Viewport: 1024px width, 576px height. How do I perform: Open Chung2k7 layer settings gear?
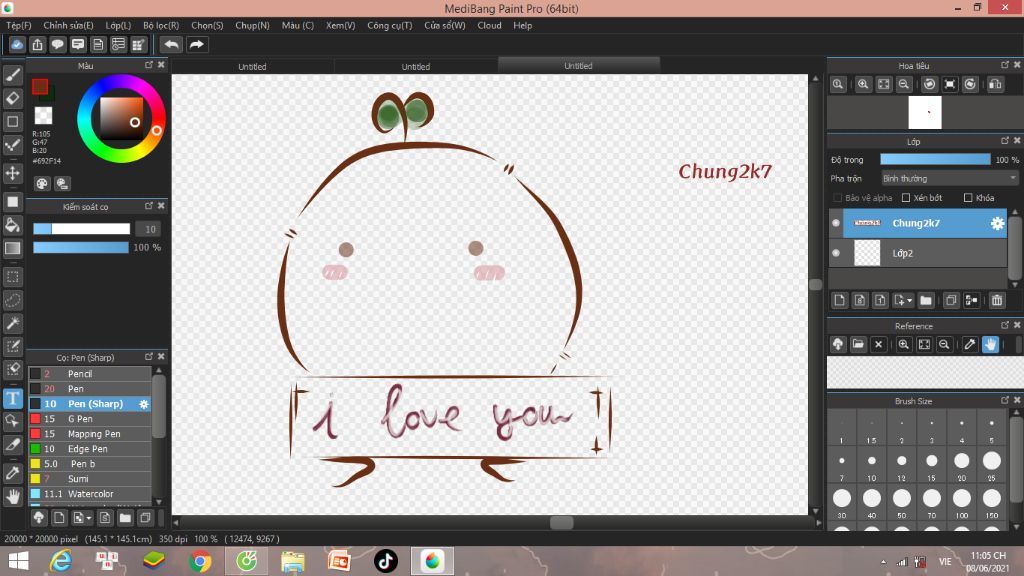[x=997, y=223]
